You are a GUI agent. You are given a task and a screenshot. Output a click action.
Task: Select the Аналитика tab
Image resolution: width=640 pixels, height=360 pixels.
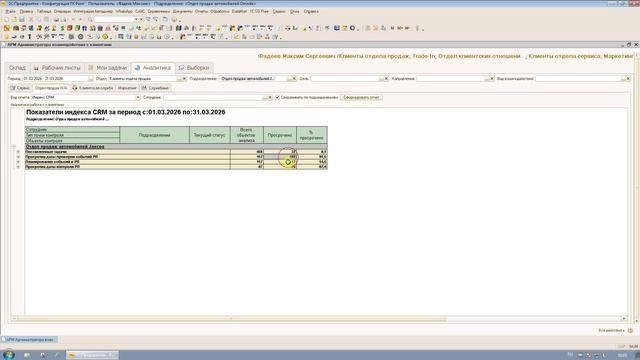153,68
